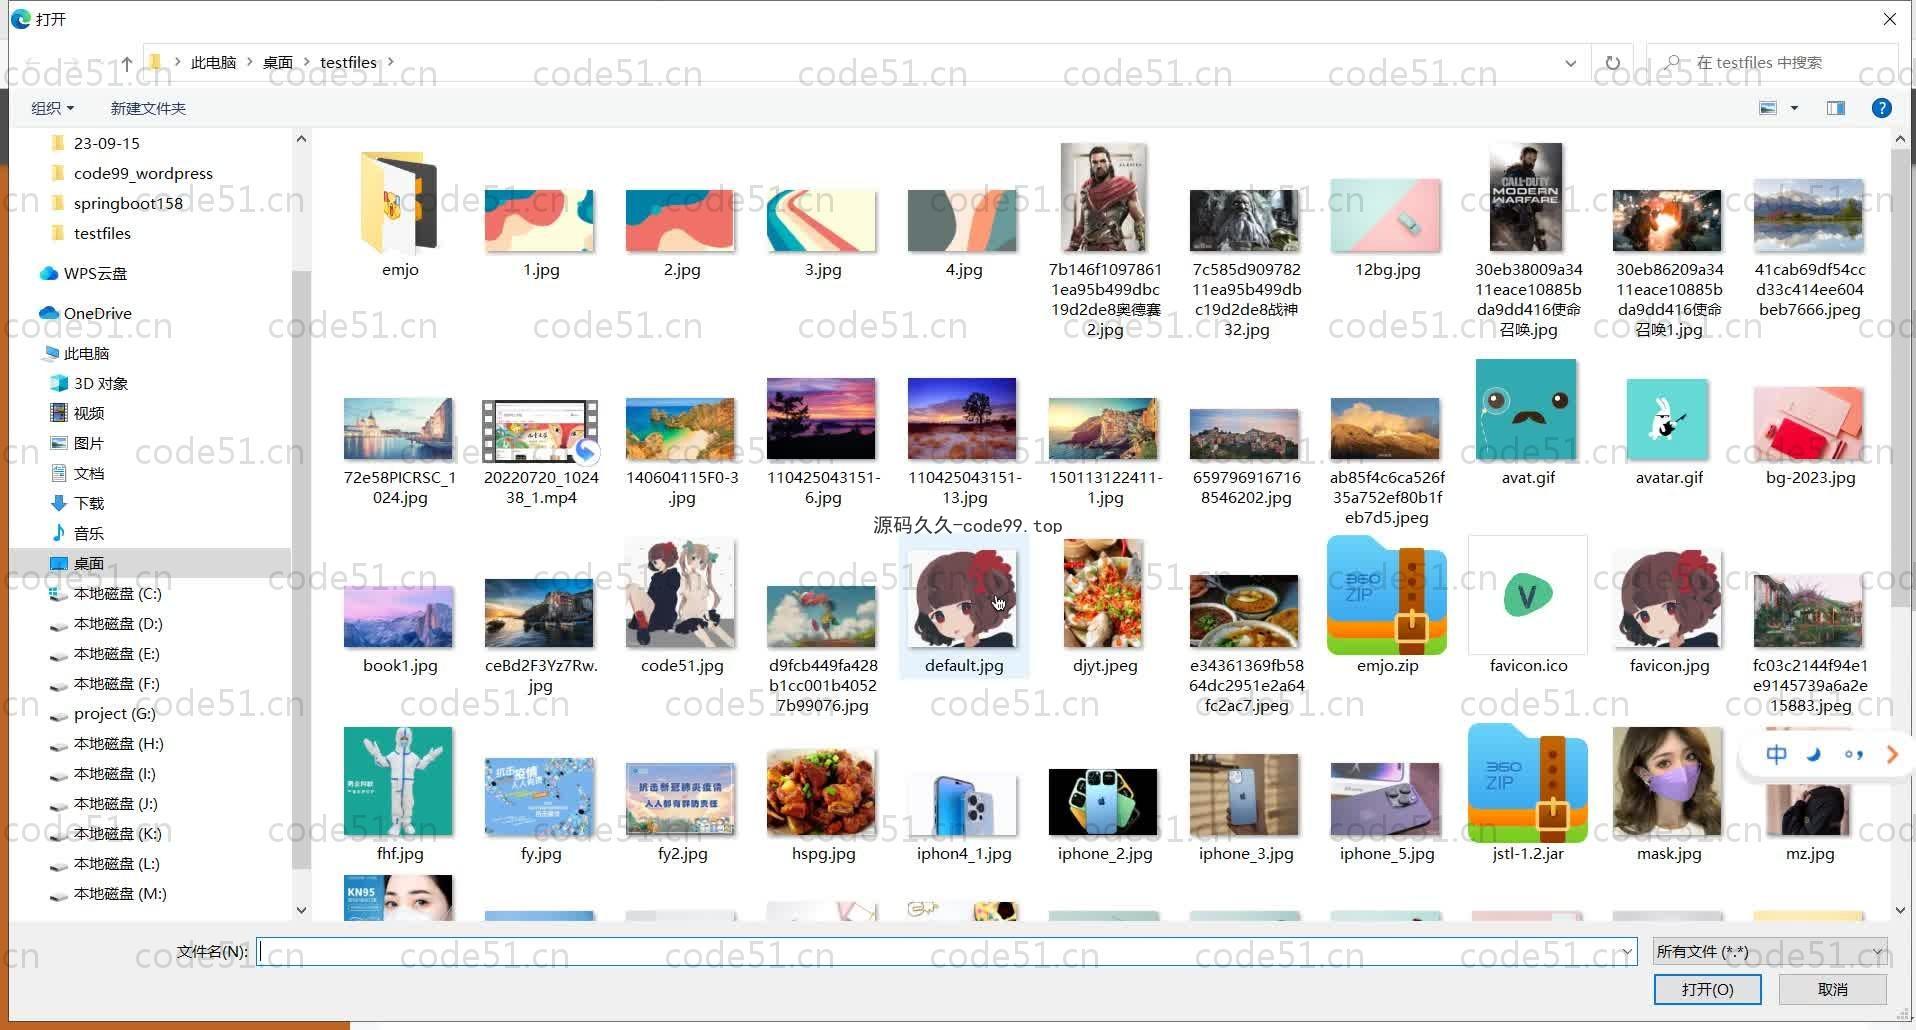This screenshot has height=1030, width=1916.
Task: Open the emjo folder
Action: (x=399, y=203)
